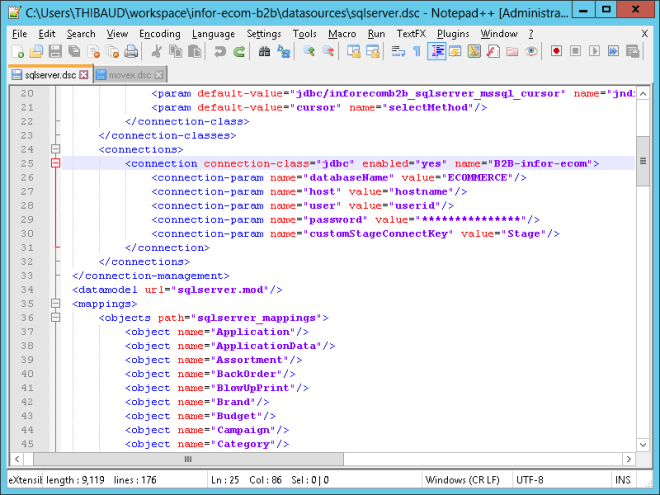Open the Encoding menu

[159, 33]
